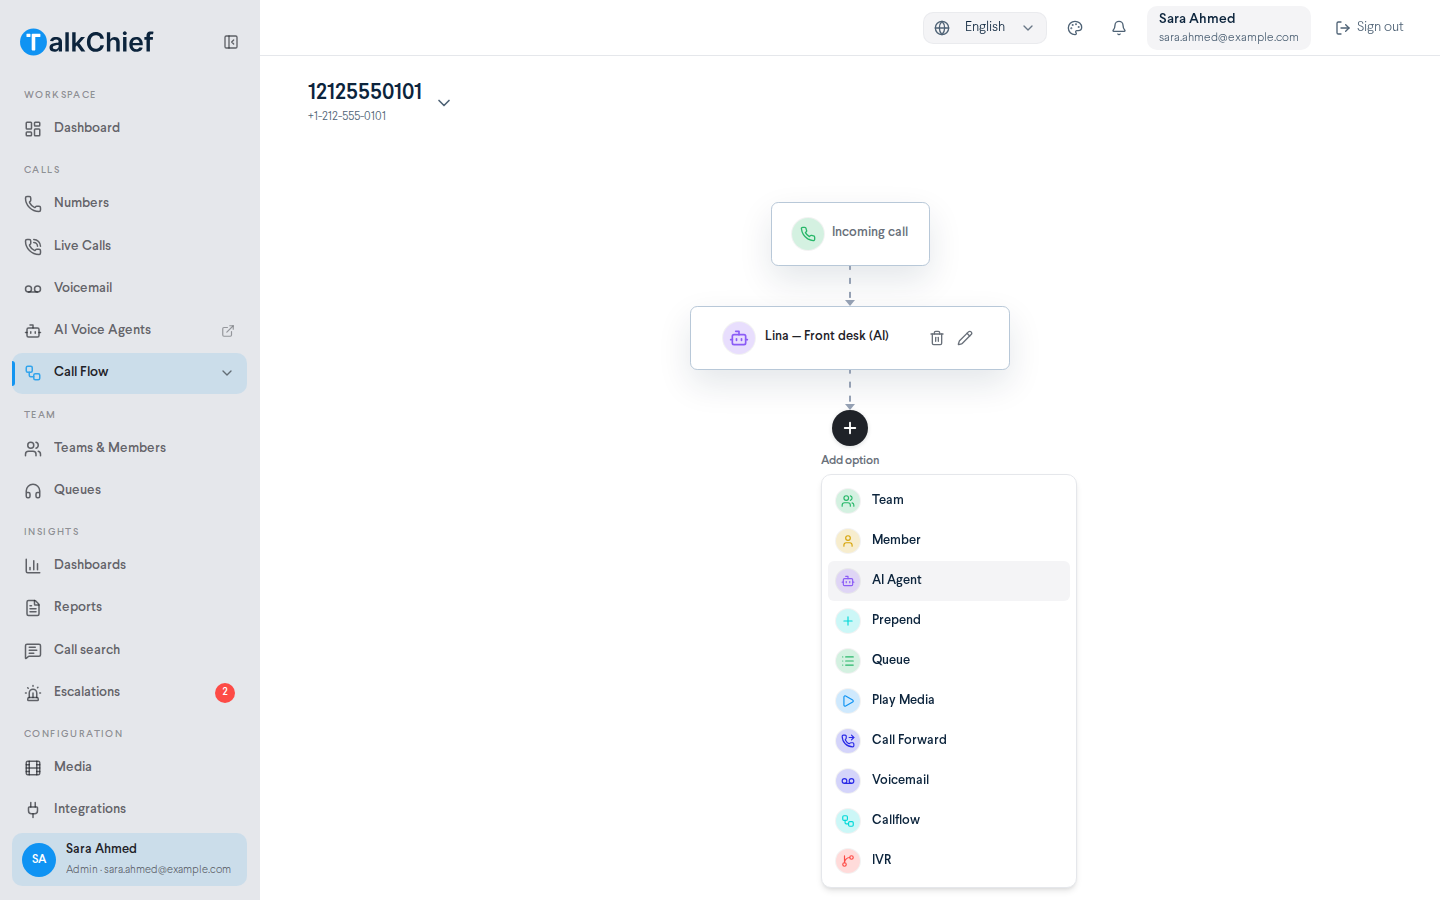Open Integrations page

129,809
